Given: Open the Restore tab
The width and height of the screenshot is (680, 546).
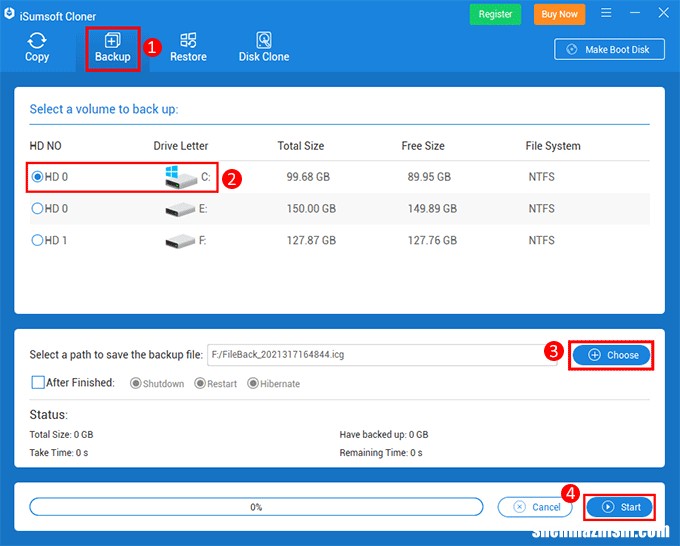Looking at the screenshot, I should [x=188, y=48].
